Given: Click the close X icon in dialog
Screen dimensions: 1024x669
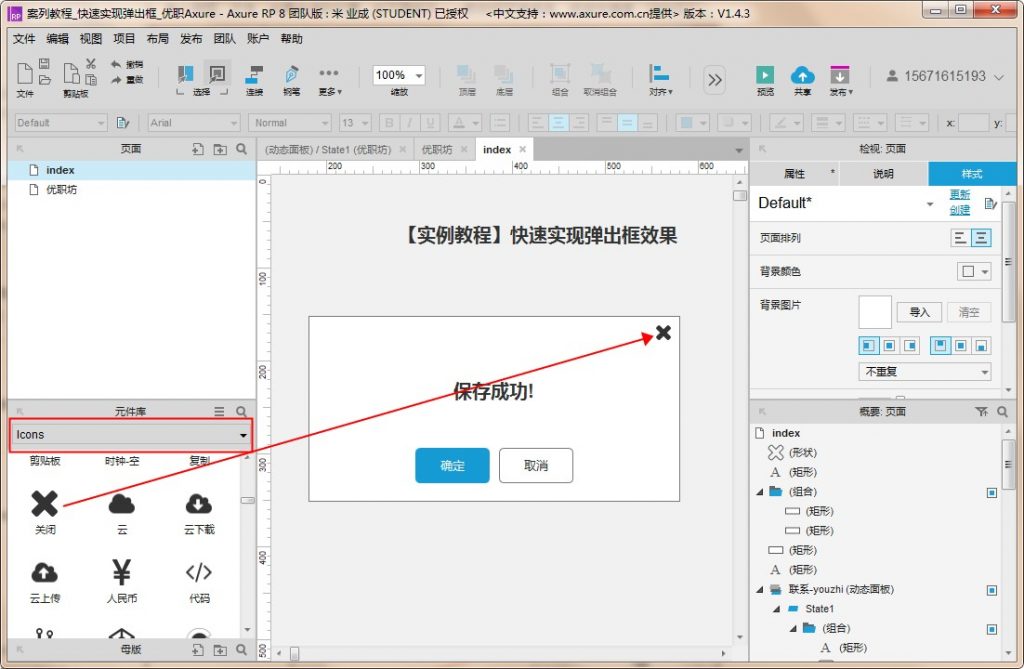Looking at the screenshot, I should [663, 333].
